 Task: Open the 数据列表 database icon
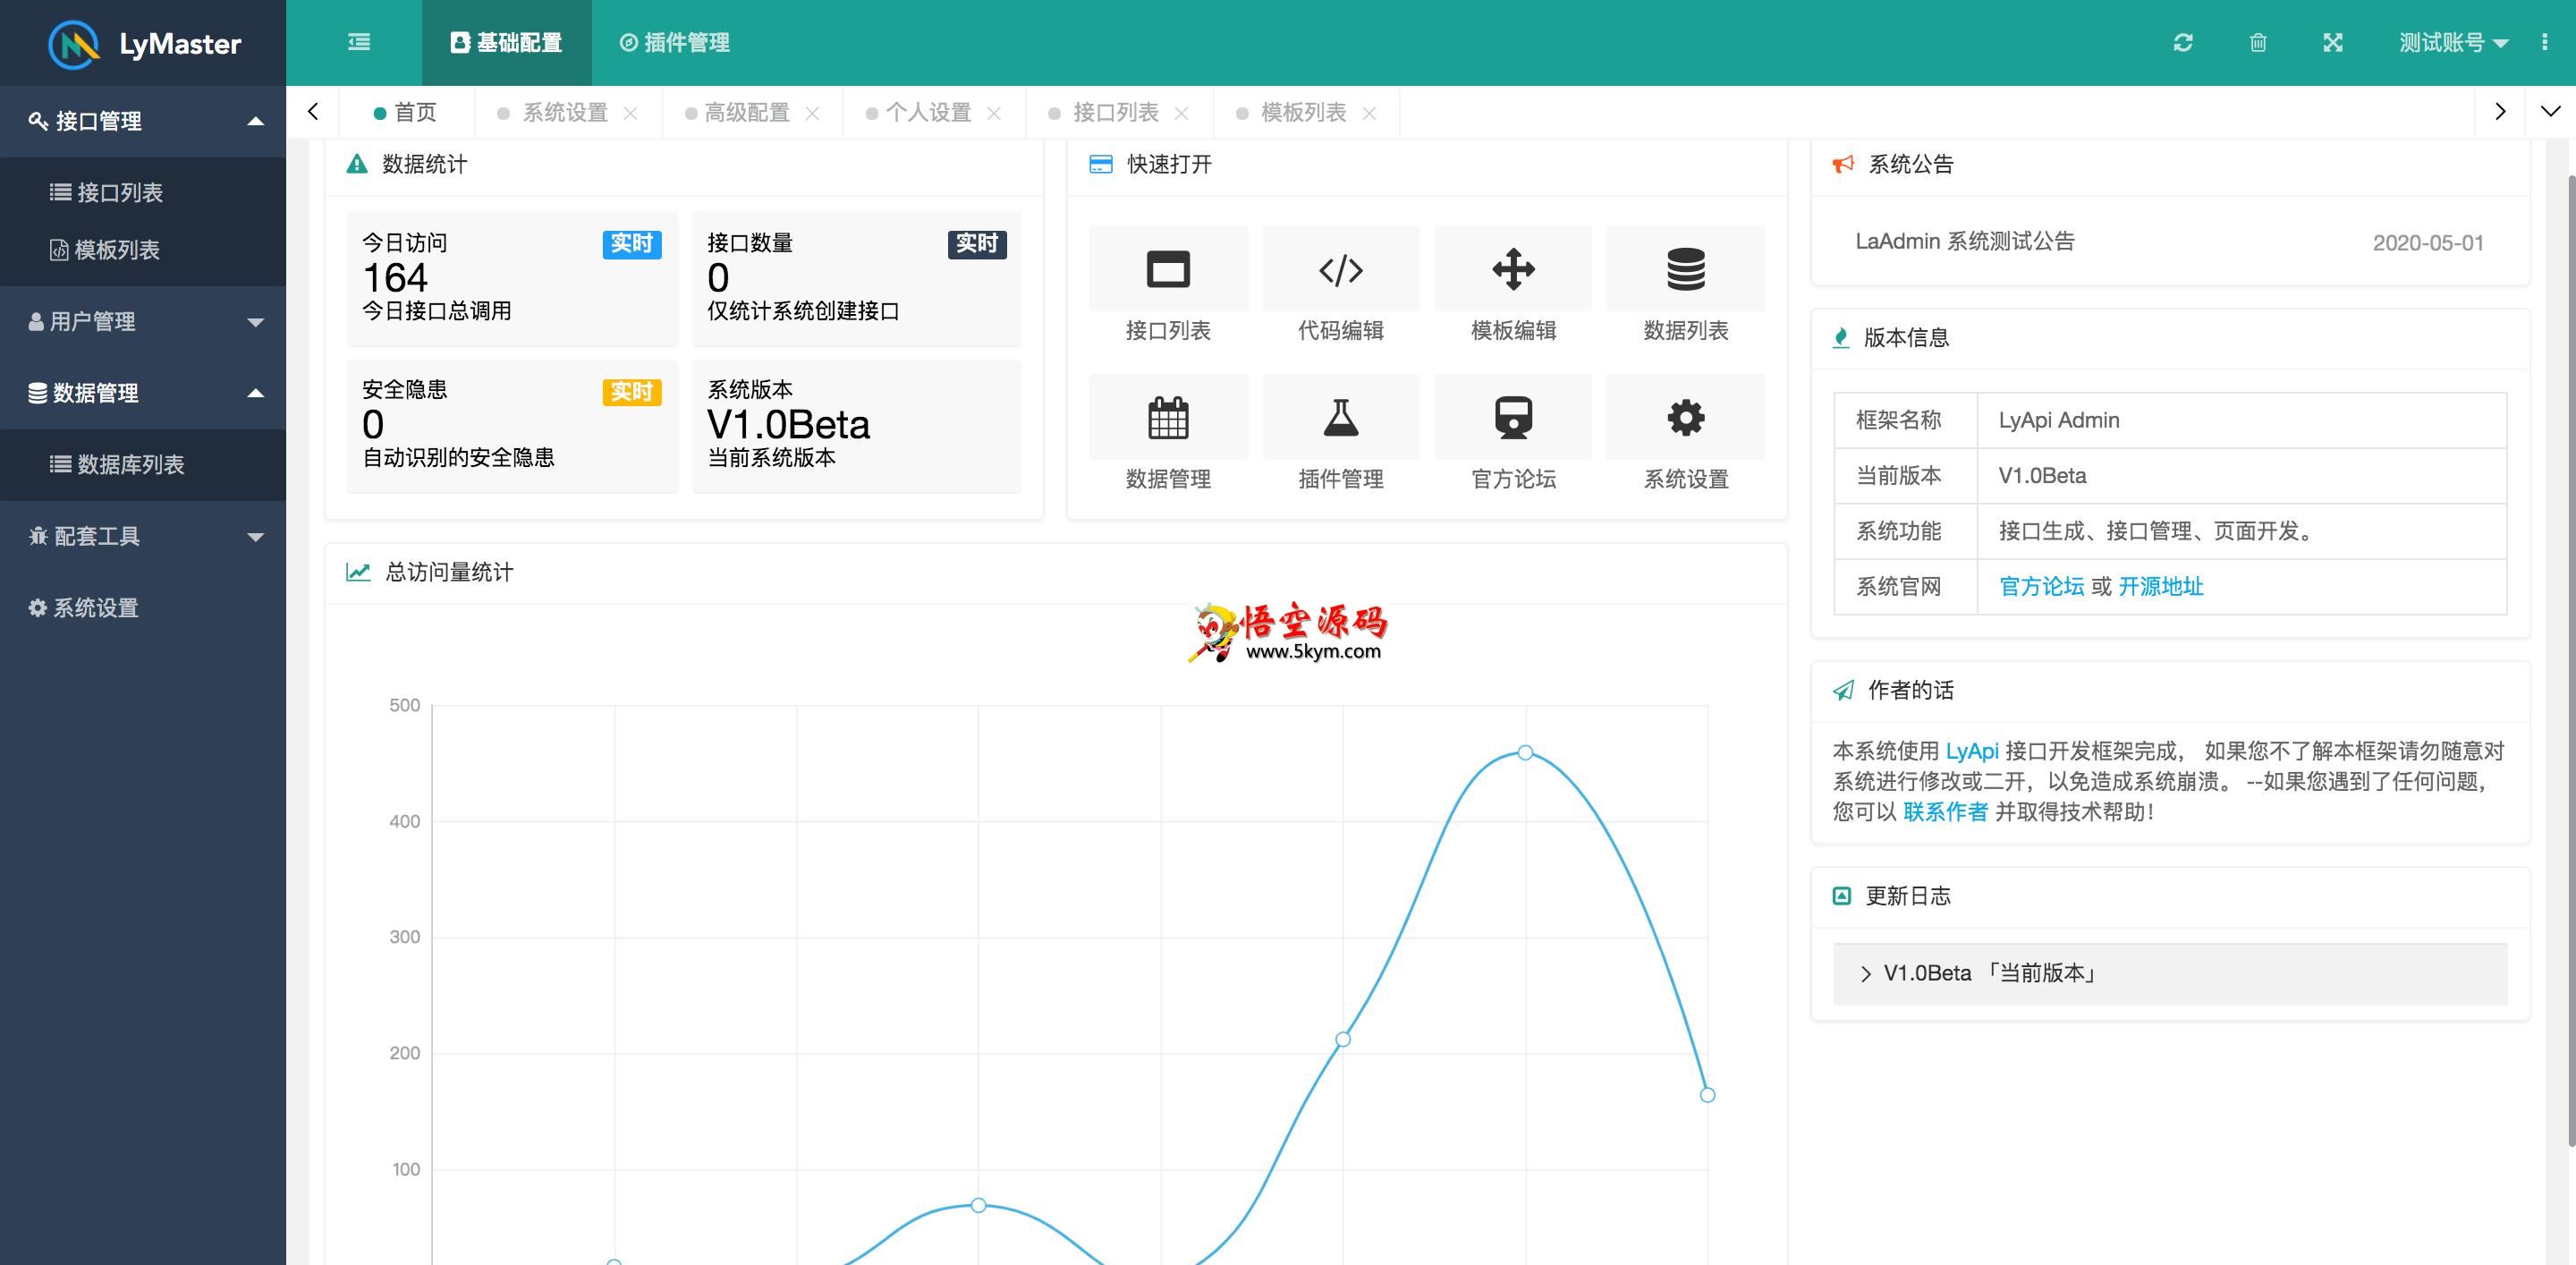1686,269
